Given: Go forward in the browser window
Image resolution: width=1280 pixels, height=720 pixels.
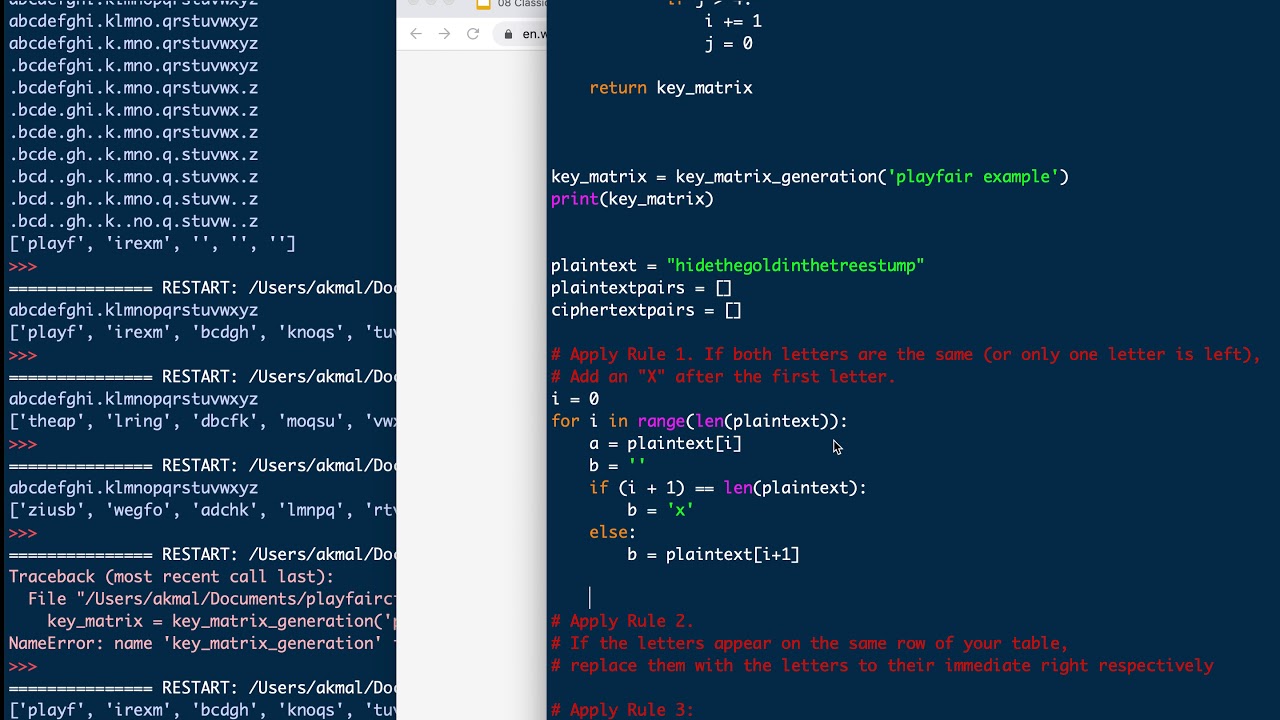Looking at the screenshot, I should 444,34.
